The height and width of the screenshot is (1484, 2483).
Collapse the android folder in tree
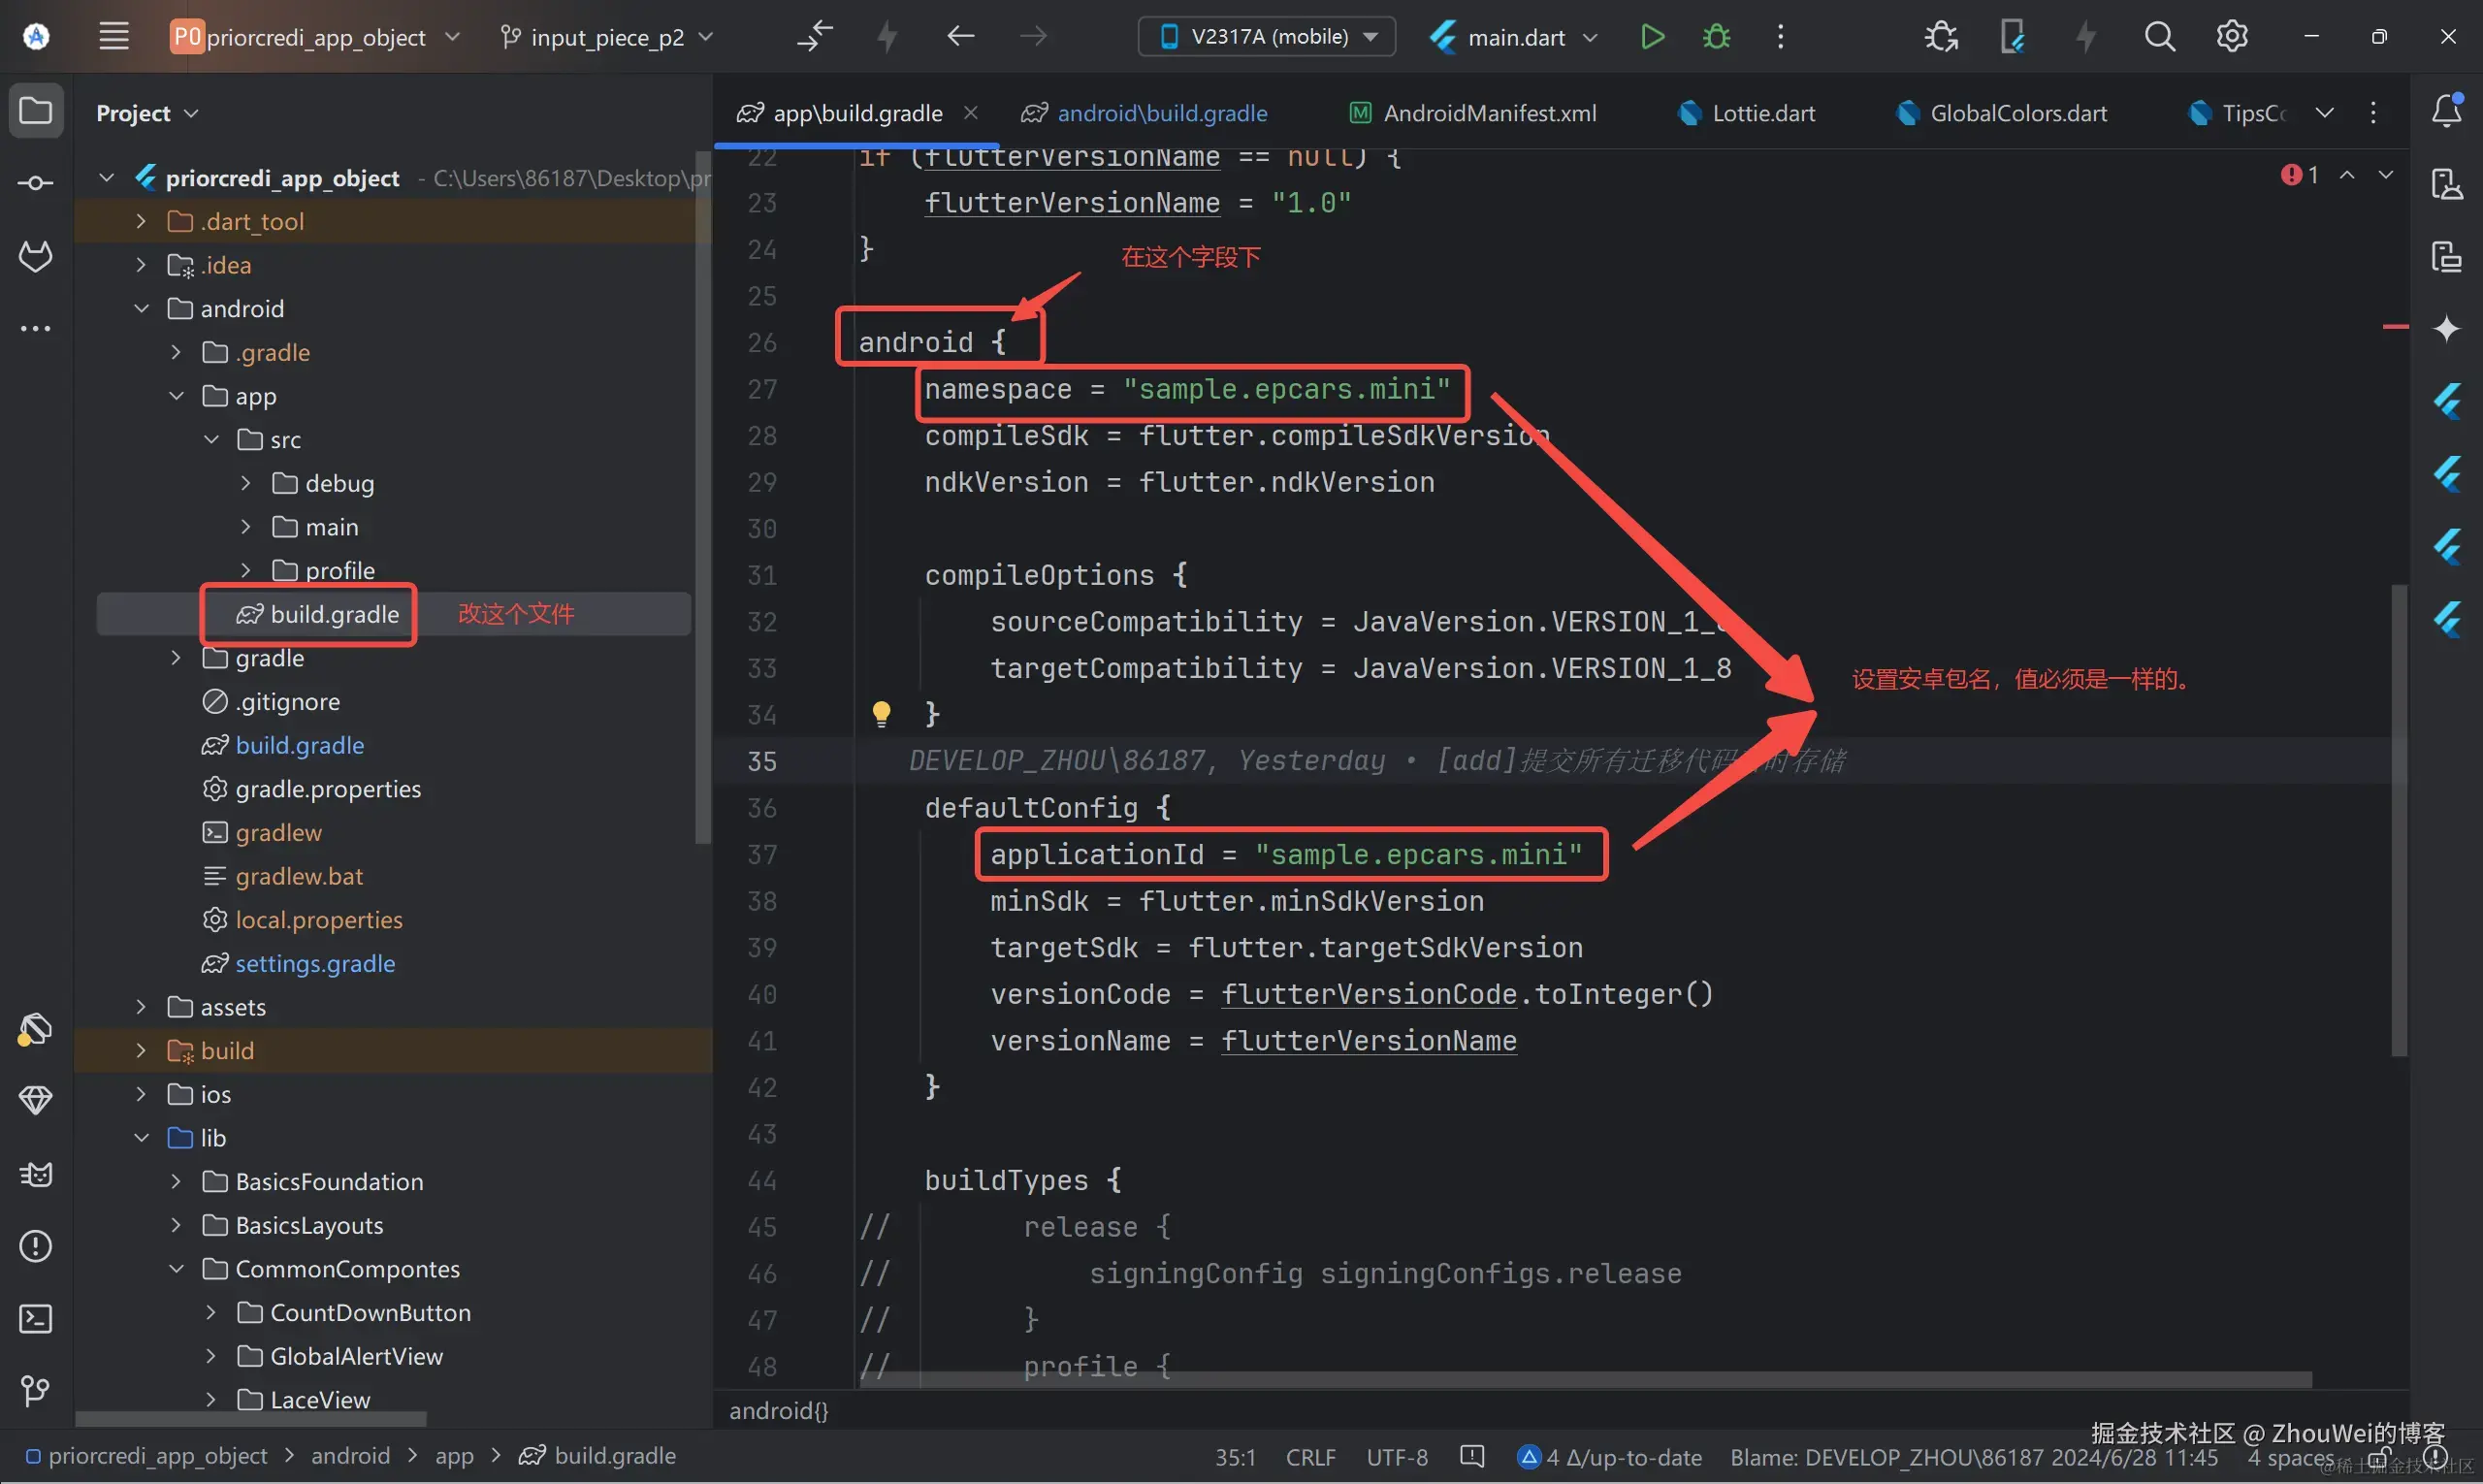coord(141,308)
